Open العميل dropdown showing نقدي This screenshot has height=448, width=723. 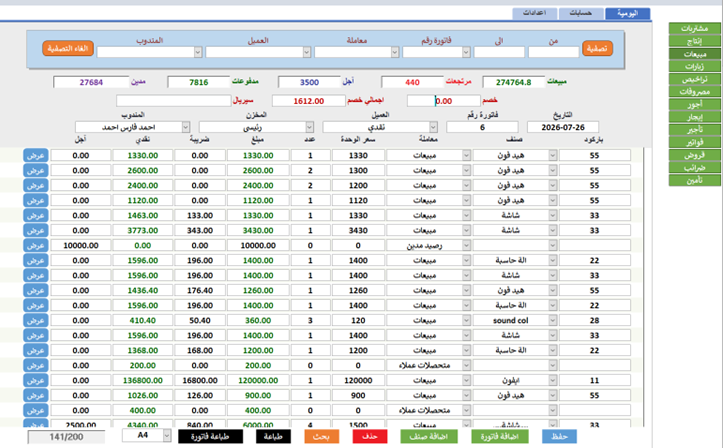tap(433, 127)
